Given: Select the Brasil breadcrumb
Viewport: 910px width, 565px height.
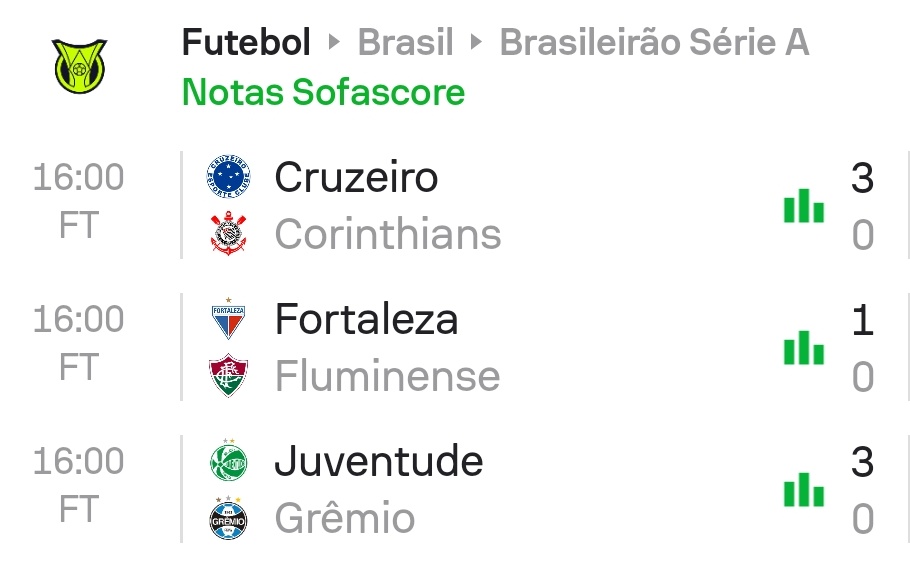Looking at the screenshot, I should click(x=405, y=43).
